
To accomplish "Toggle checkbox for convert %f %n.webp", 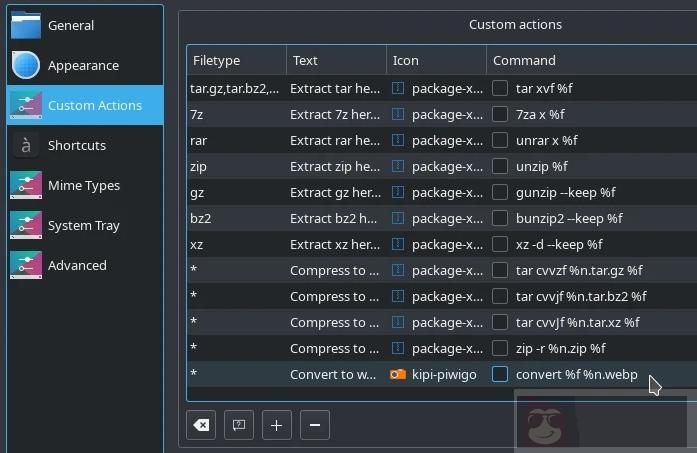I will click(x=500, y=374).
